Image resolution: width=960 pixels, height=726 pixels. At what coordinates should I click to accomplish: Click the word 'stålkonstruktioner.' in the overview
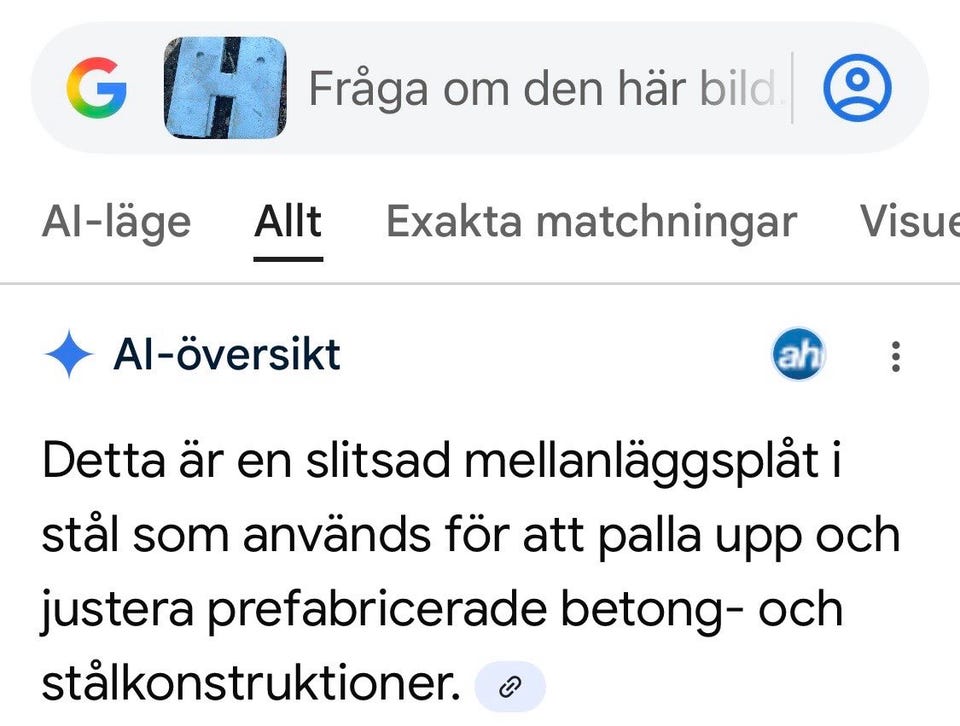(249, 685)
